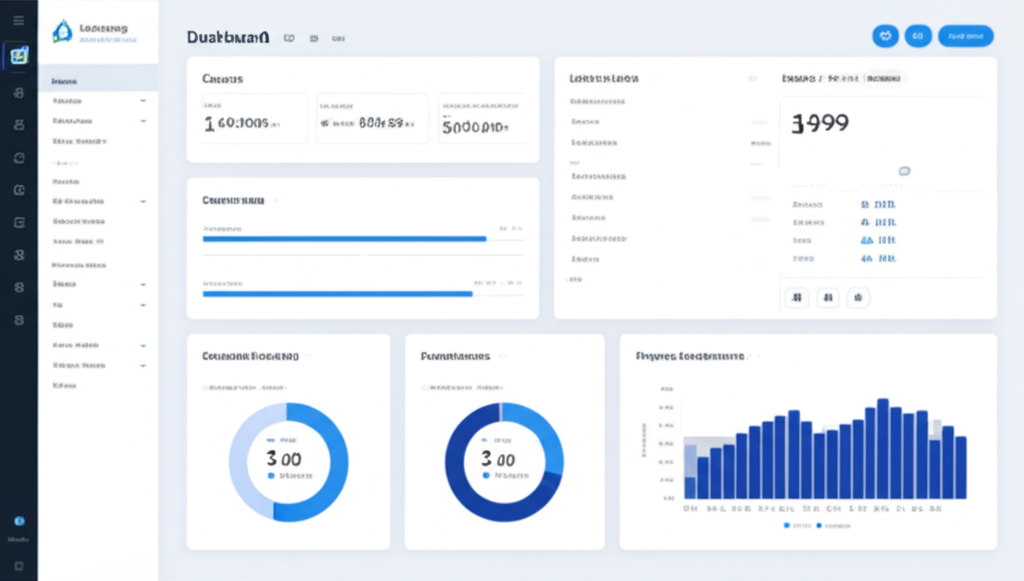
Task: Select the center value of the left donut chart
Action: coord(288,460)
